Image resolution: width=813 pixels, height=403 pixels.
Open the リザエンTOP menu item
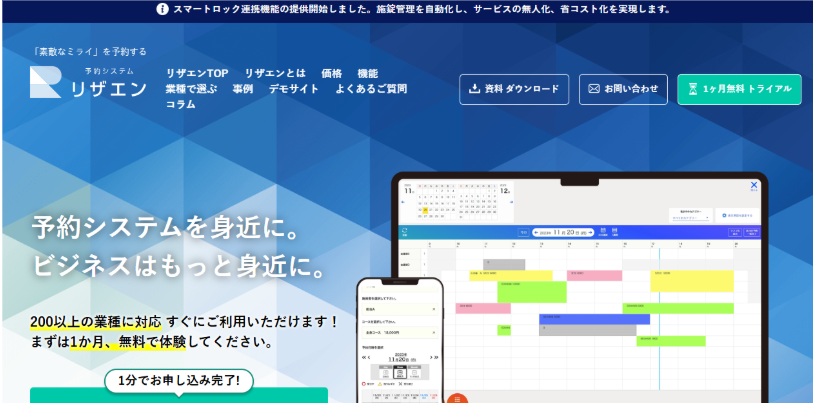pyautogui.click(x=197, y=74)
